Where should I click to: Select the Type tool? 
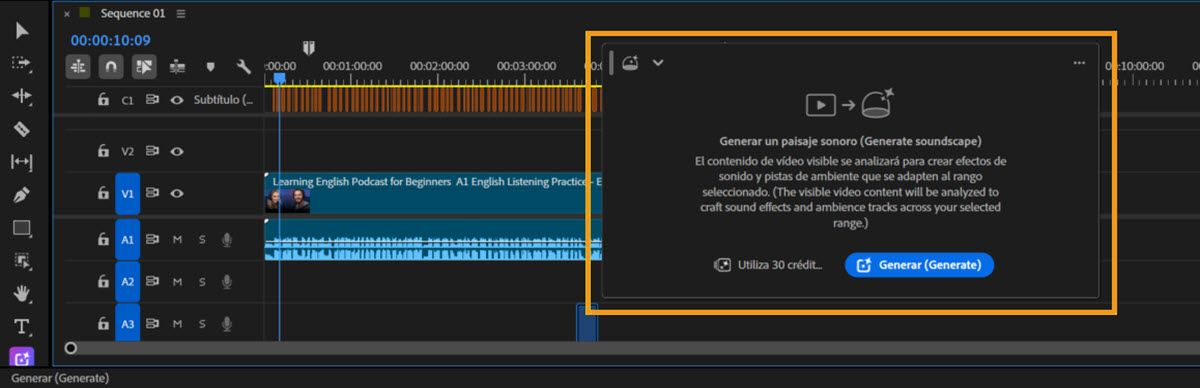click(x=22, y=326)
